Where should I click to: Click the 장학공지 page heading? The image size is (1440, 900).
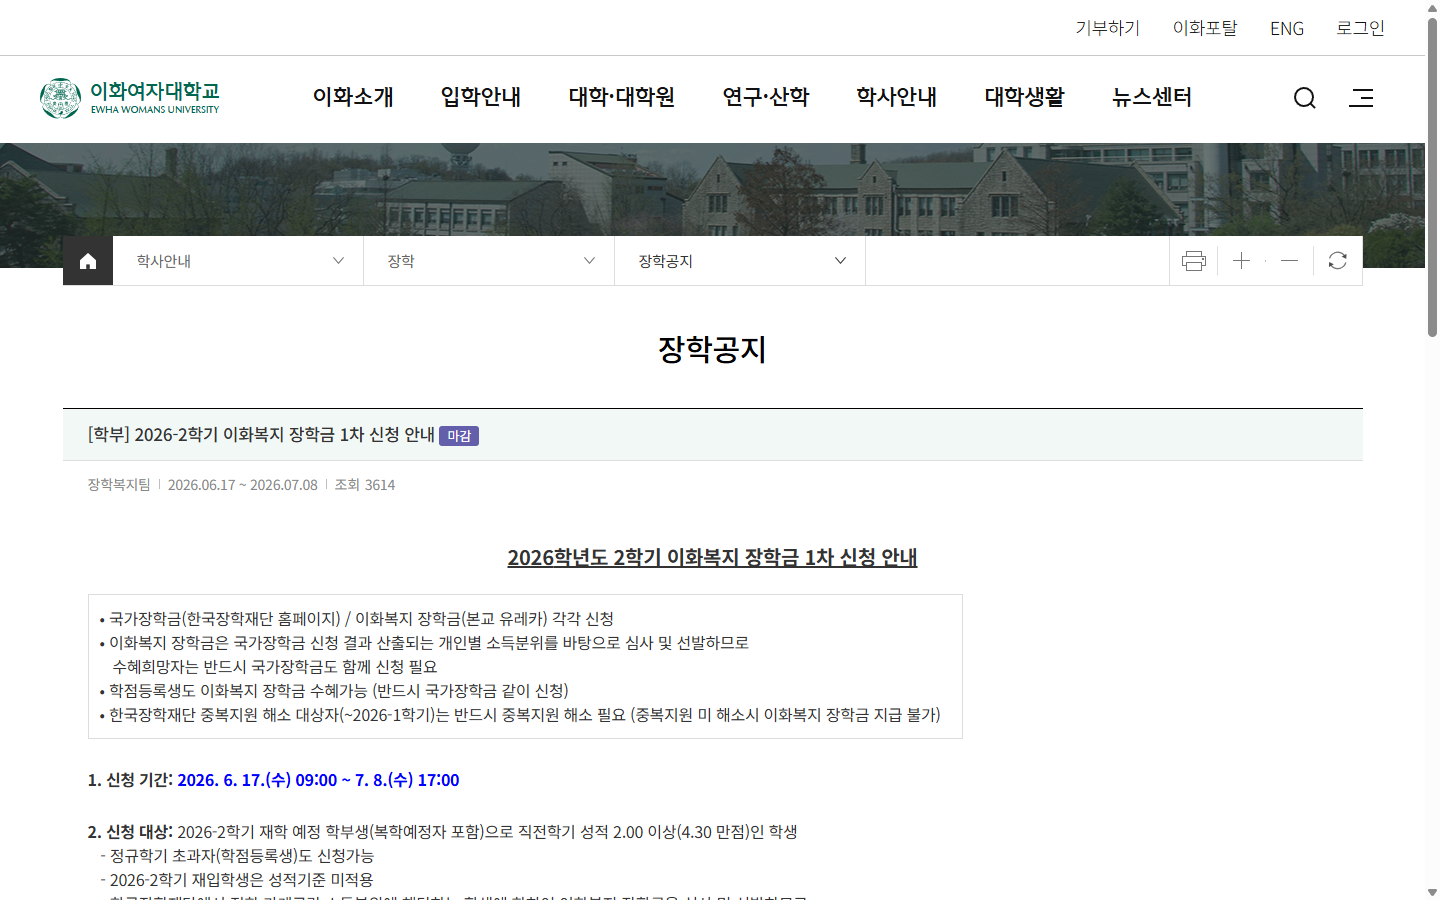[x=712, y=349]
